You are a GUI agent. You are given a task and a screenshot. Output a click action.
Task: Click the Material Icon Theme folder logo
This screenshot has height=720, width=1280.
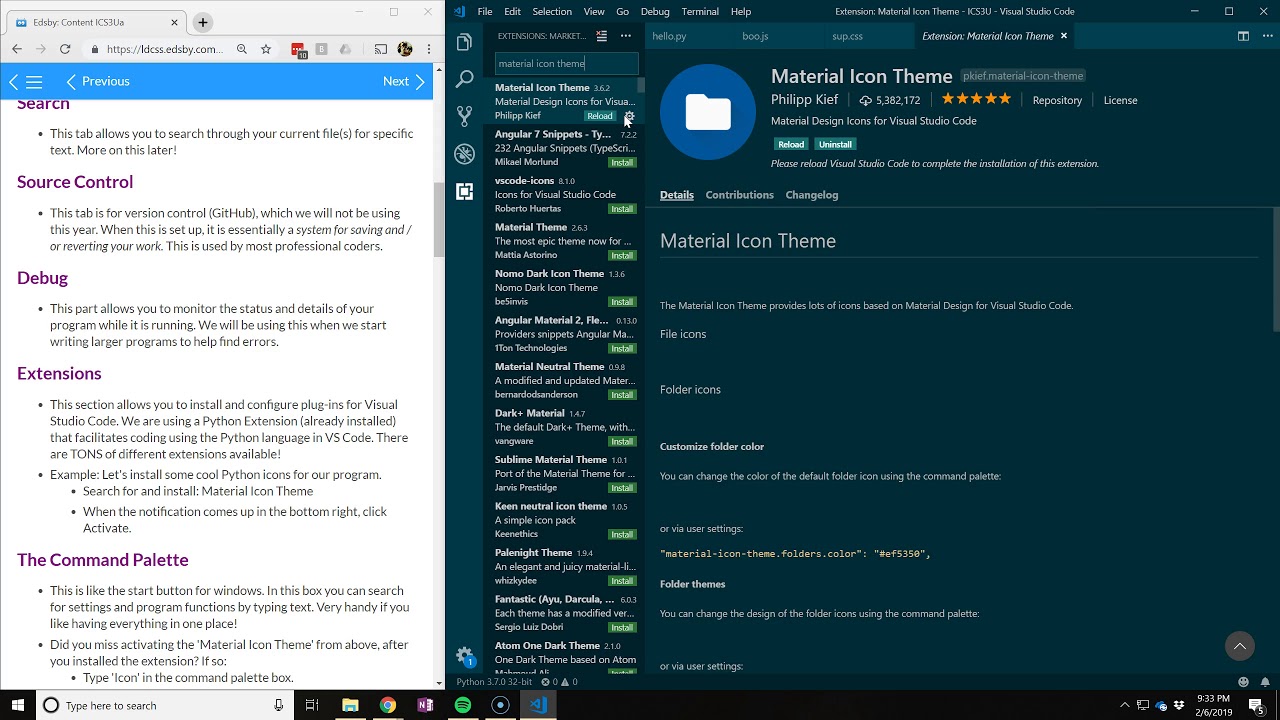pos(708,112)
